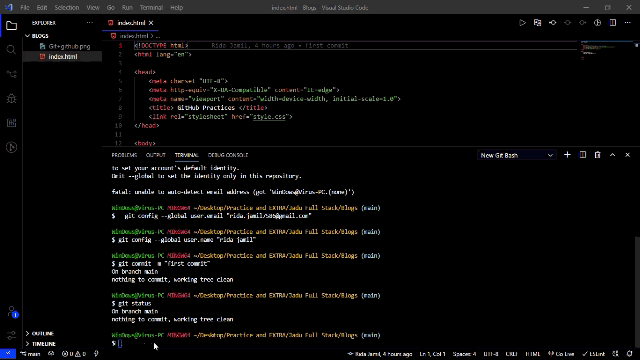
Task: Close the terminal panel
Action: click(628, 155)
